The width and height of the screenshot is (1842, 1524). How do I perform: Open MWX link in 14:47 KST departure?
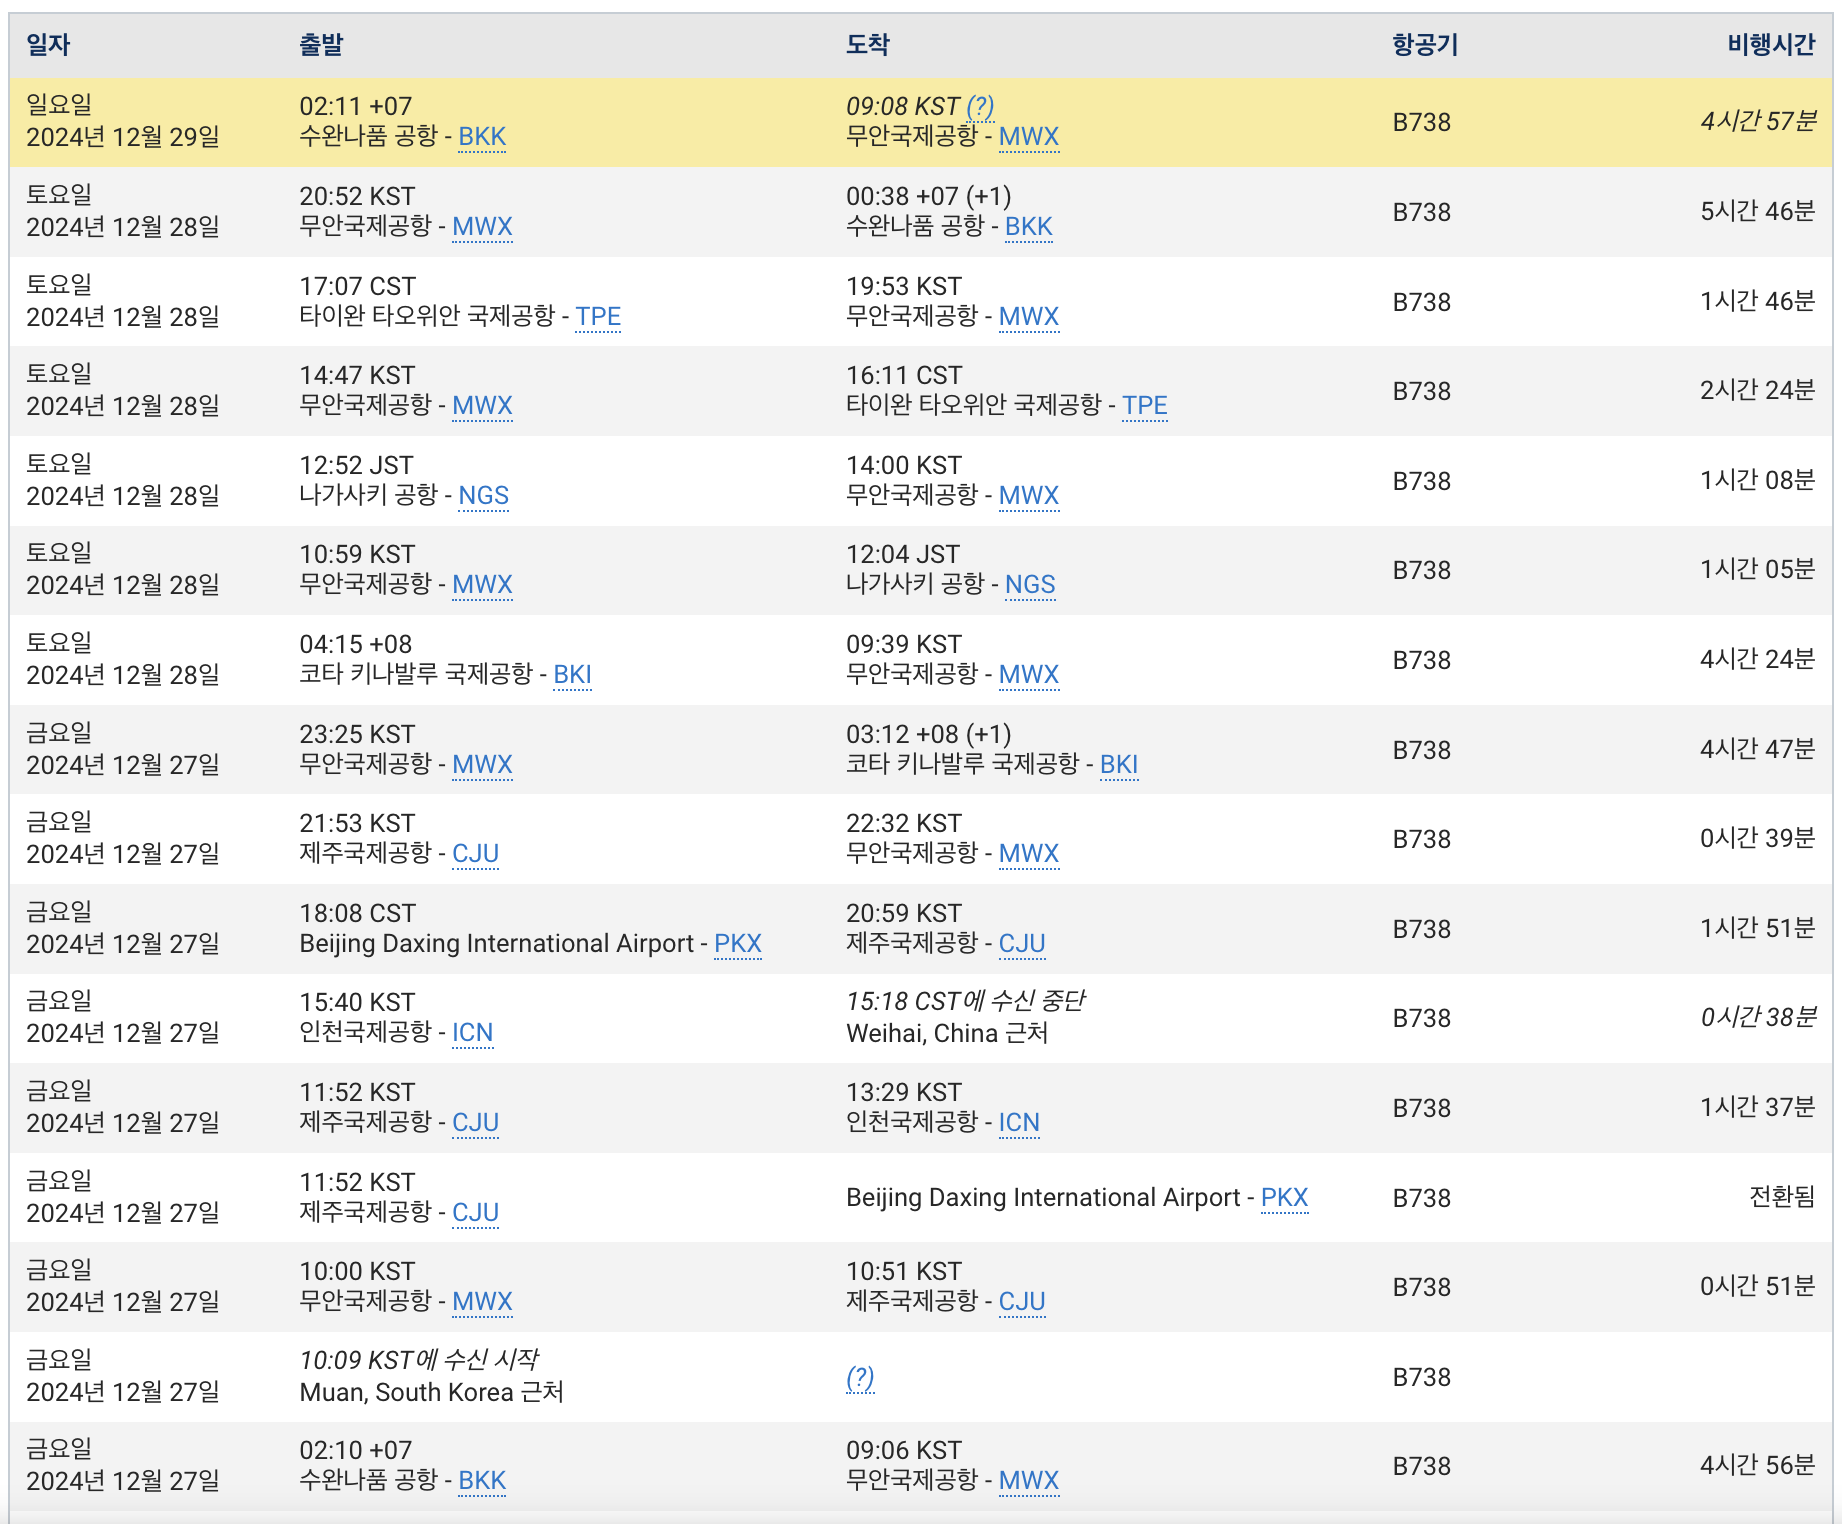point(482,406)
